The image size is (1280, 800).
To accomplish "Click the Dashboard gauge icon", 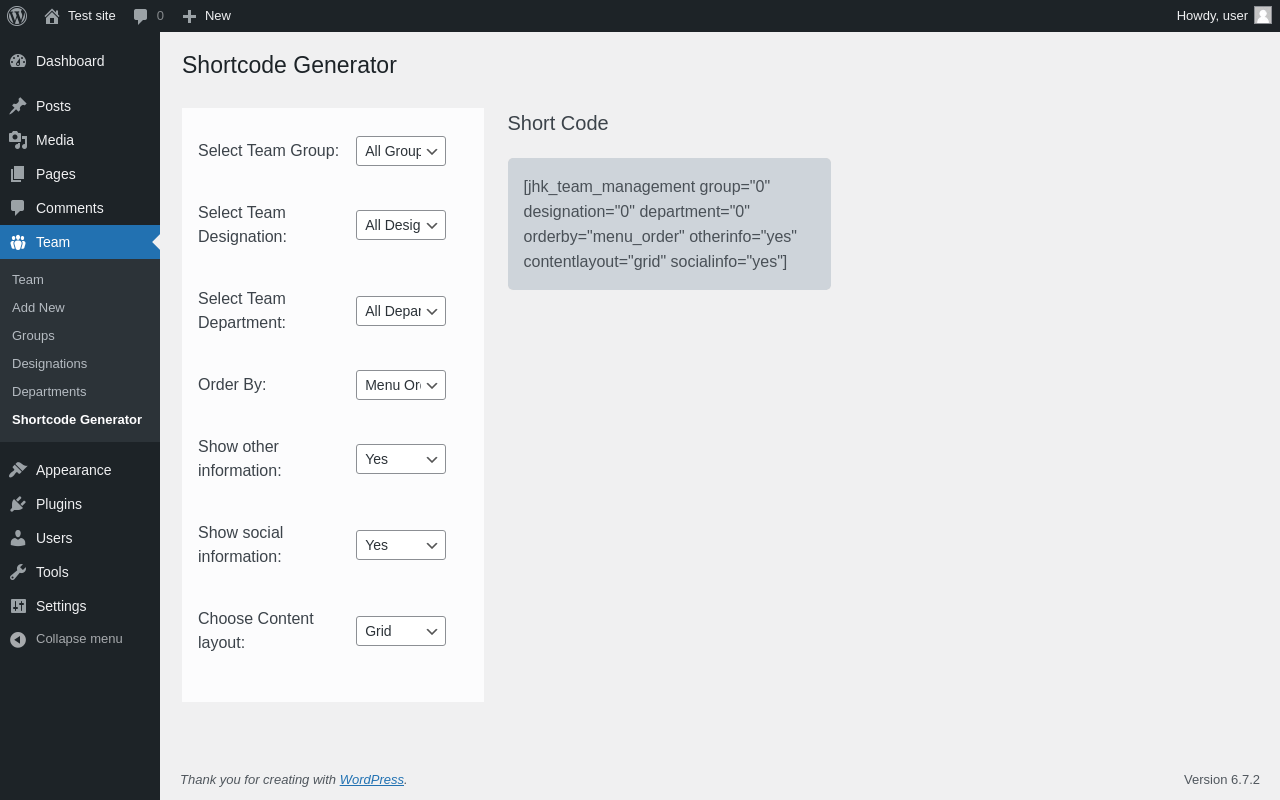I will click(18, 61).
